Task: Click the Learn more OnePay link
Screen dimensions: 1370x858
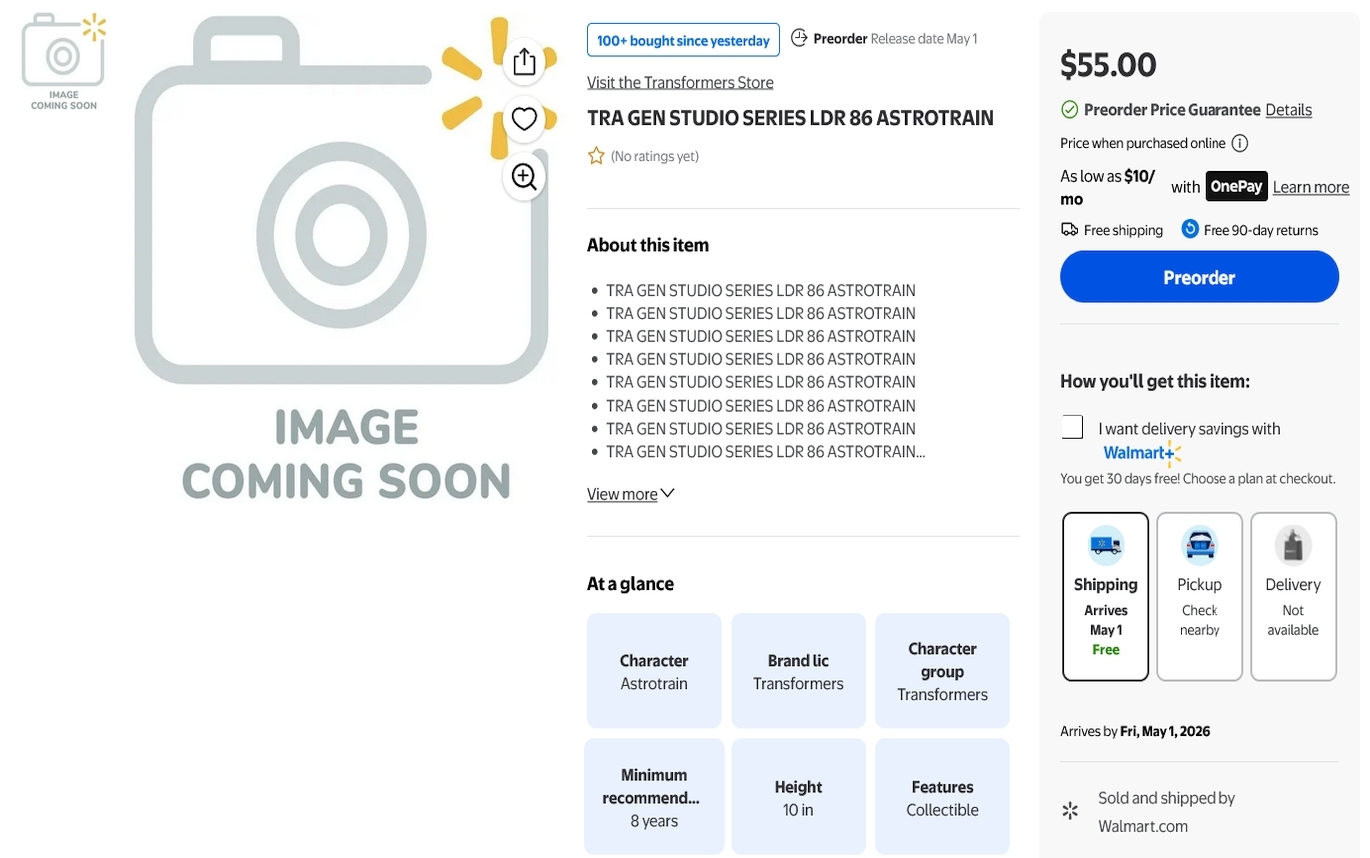Action: [1310, 187]
